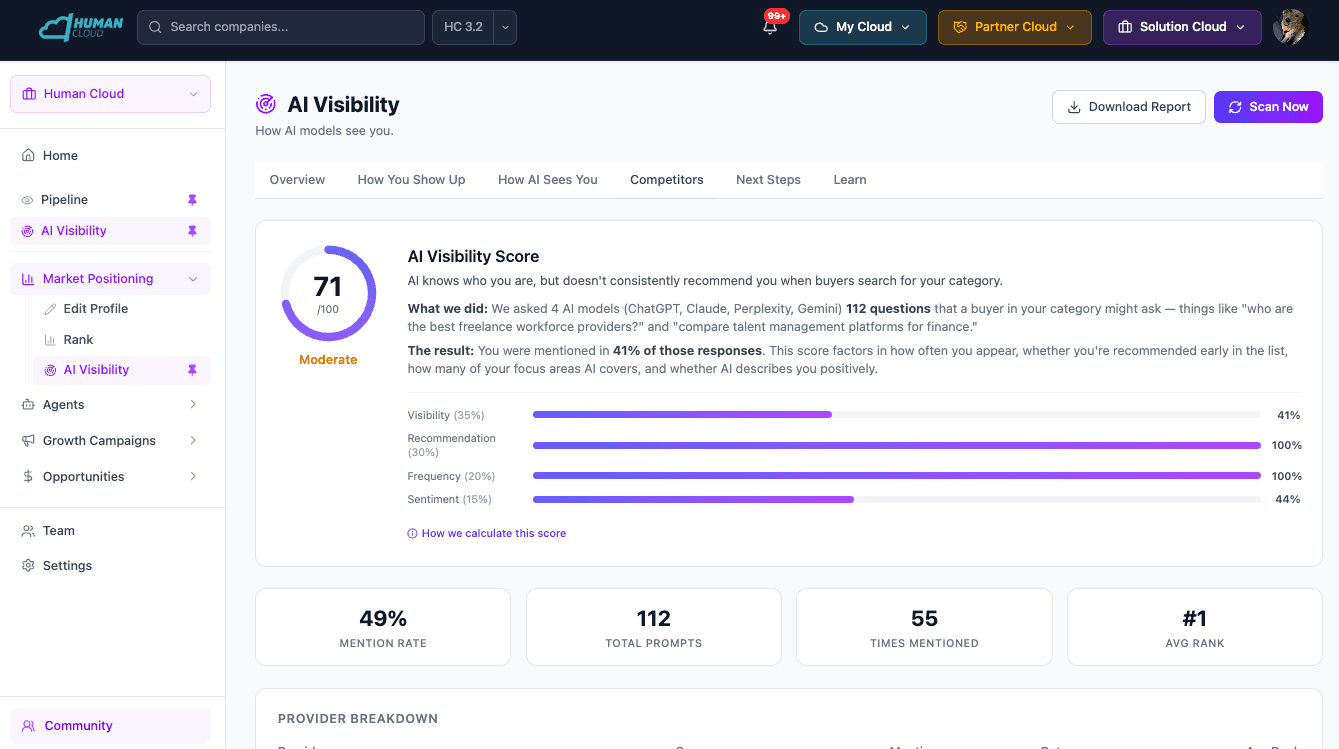Click the Human Cloud logo
Image resolution: width=1339 pixels, height=749 pixels.
(x=81, y=27)
